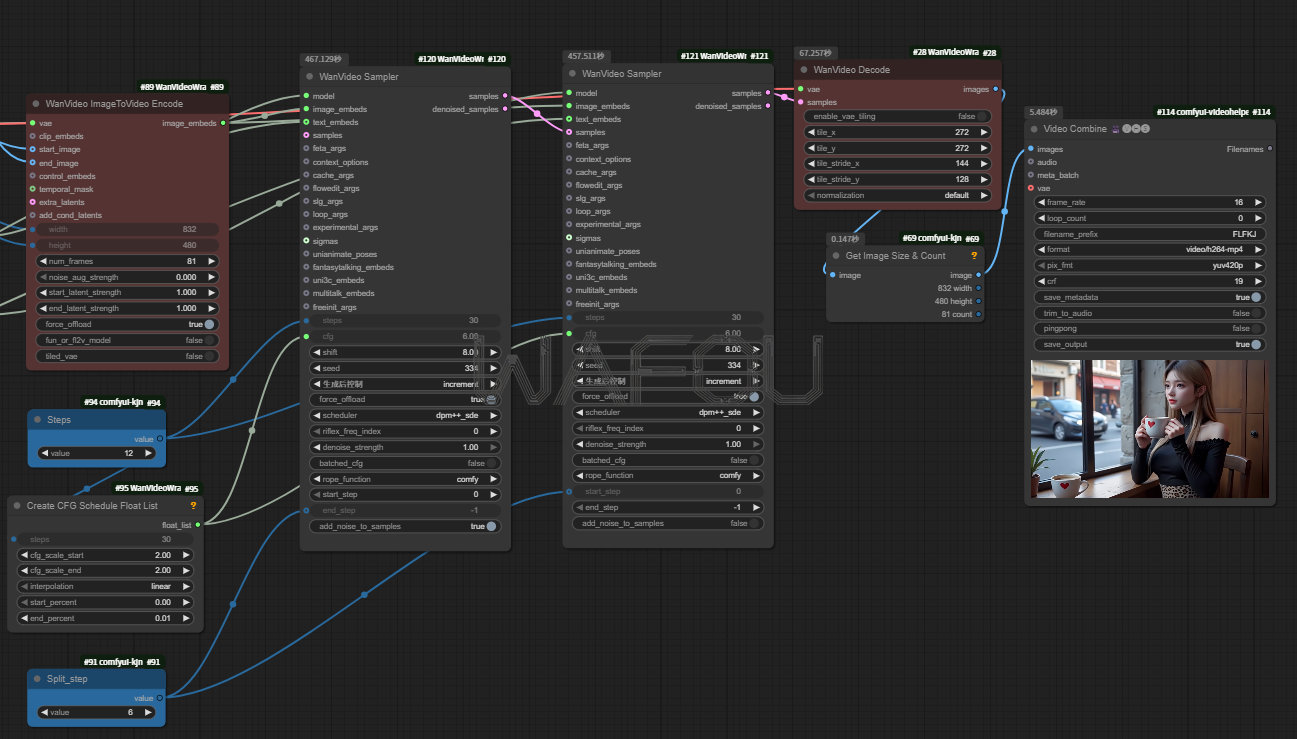The width and height of the screenshot is (1297, 739).
Task: Increase frame_rate on Video Combine
Action: [1257, 202]
